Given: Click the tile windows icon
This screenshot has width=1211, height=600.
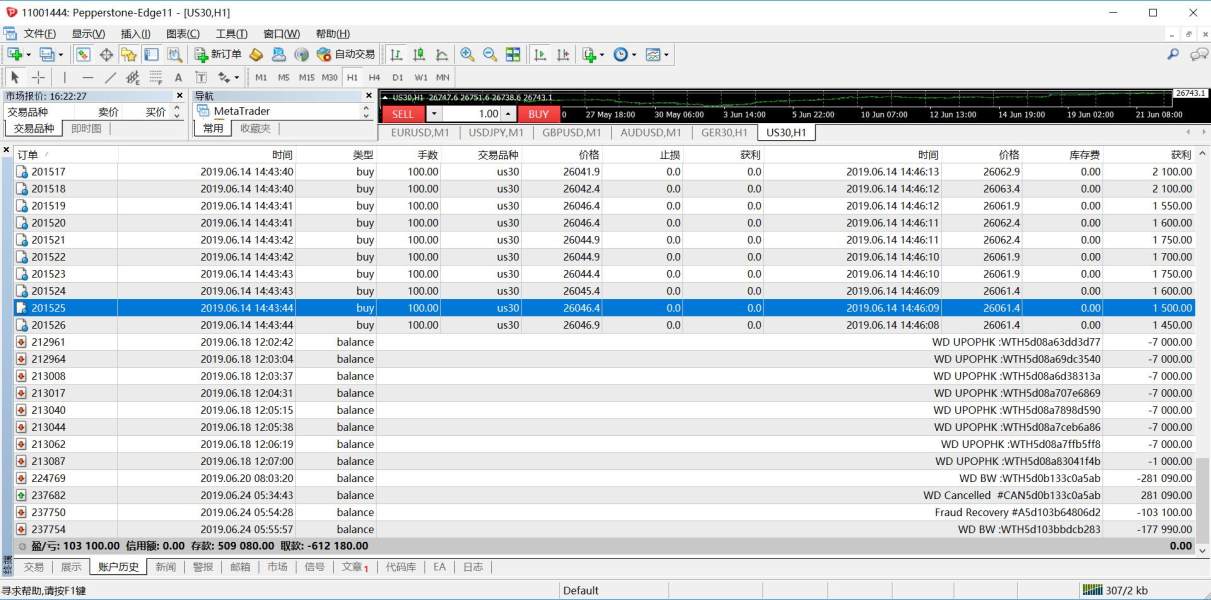Looking at the screenshot, I should coord(513,54).
